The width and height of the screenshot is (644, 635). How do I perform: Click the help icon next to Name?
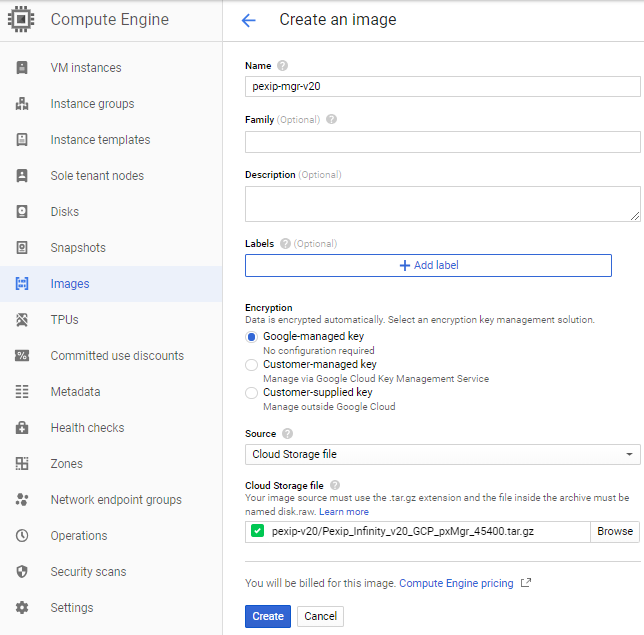(284, 66)
